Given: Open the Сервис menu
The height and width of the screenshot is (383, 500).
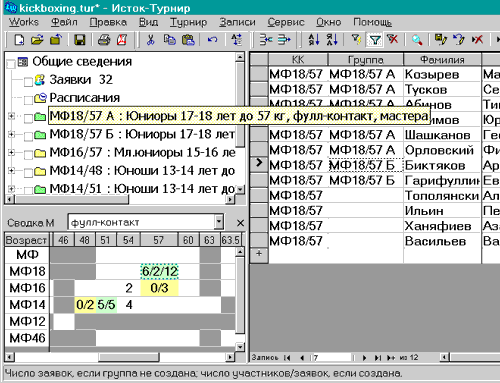Looking at the screenshot, I should click(x=286, y=22).
